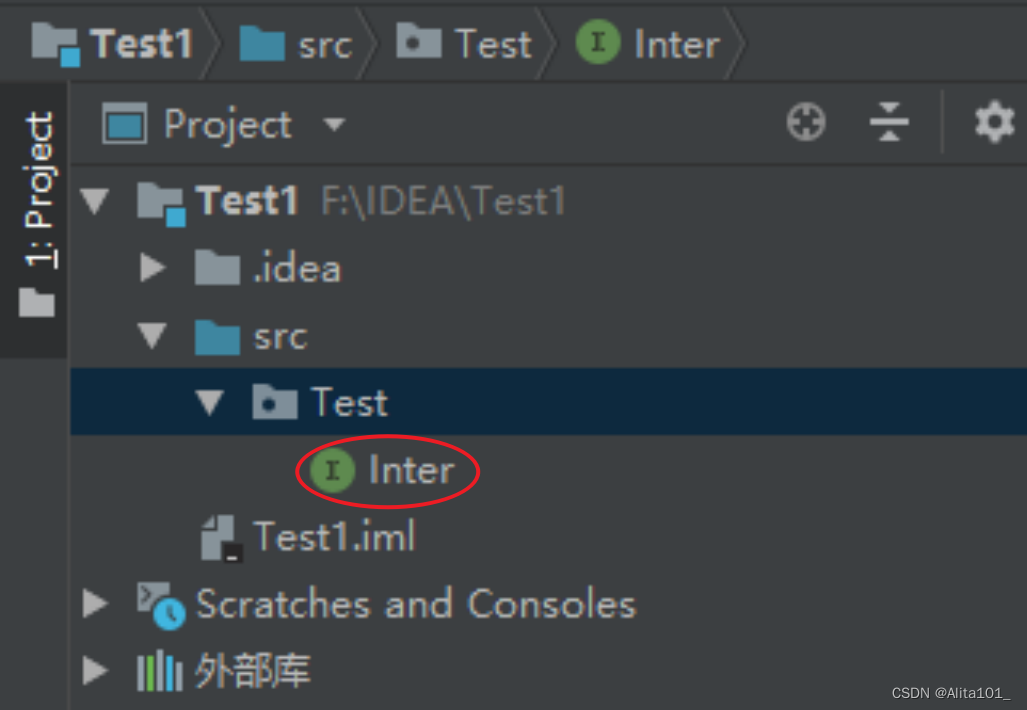The height and width of the screenshot is (710, 1027).
Task: Open the Project panel settings gear
Action: click(x=994, y=122)
